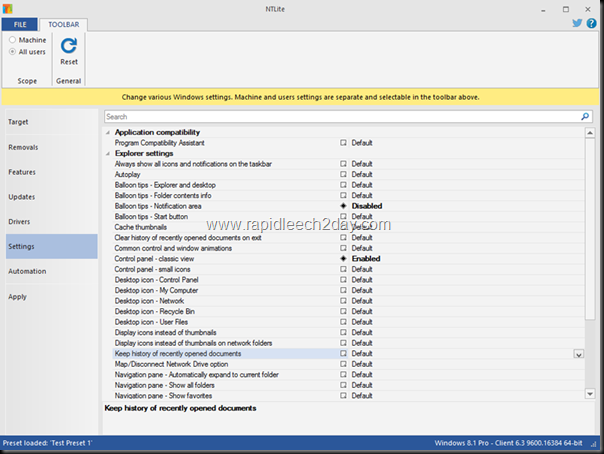Click state icon for Desktop icon Recycle Bin

343,311
